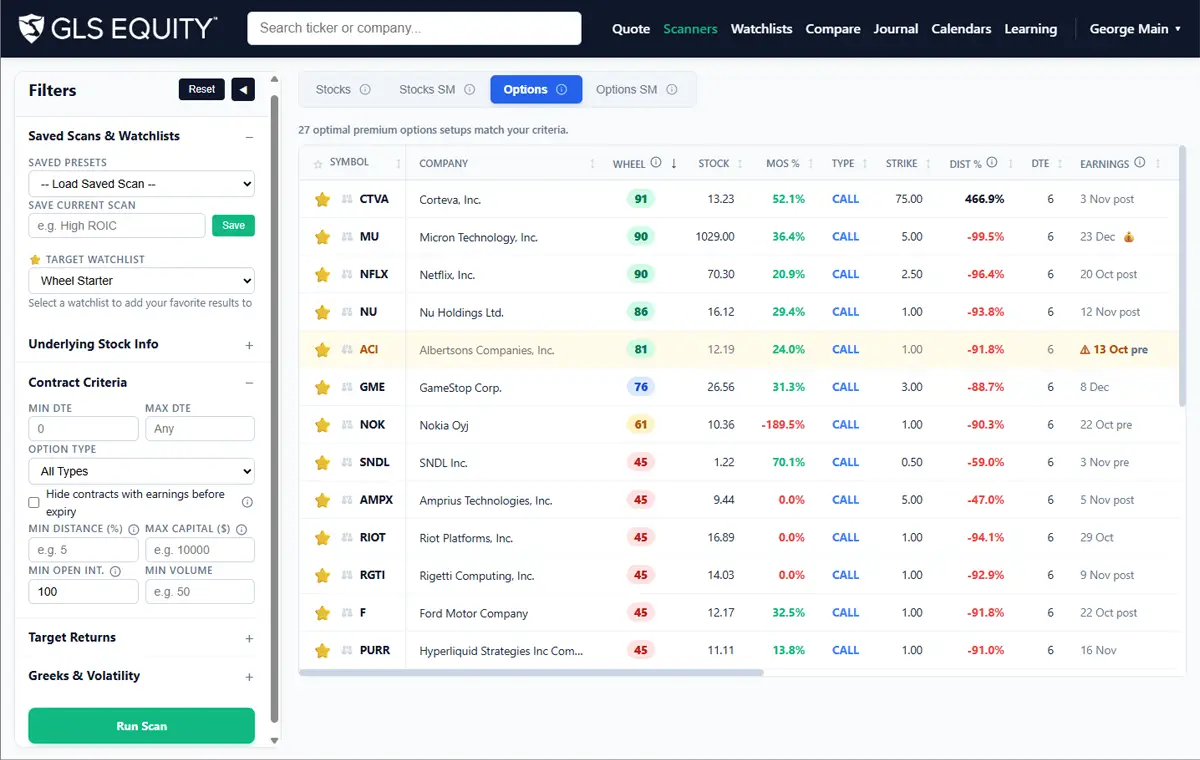This screenshot has height=760, width=1200.
Task: Open the Target Watchlist dropdown
Action: coord(141,281)
